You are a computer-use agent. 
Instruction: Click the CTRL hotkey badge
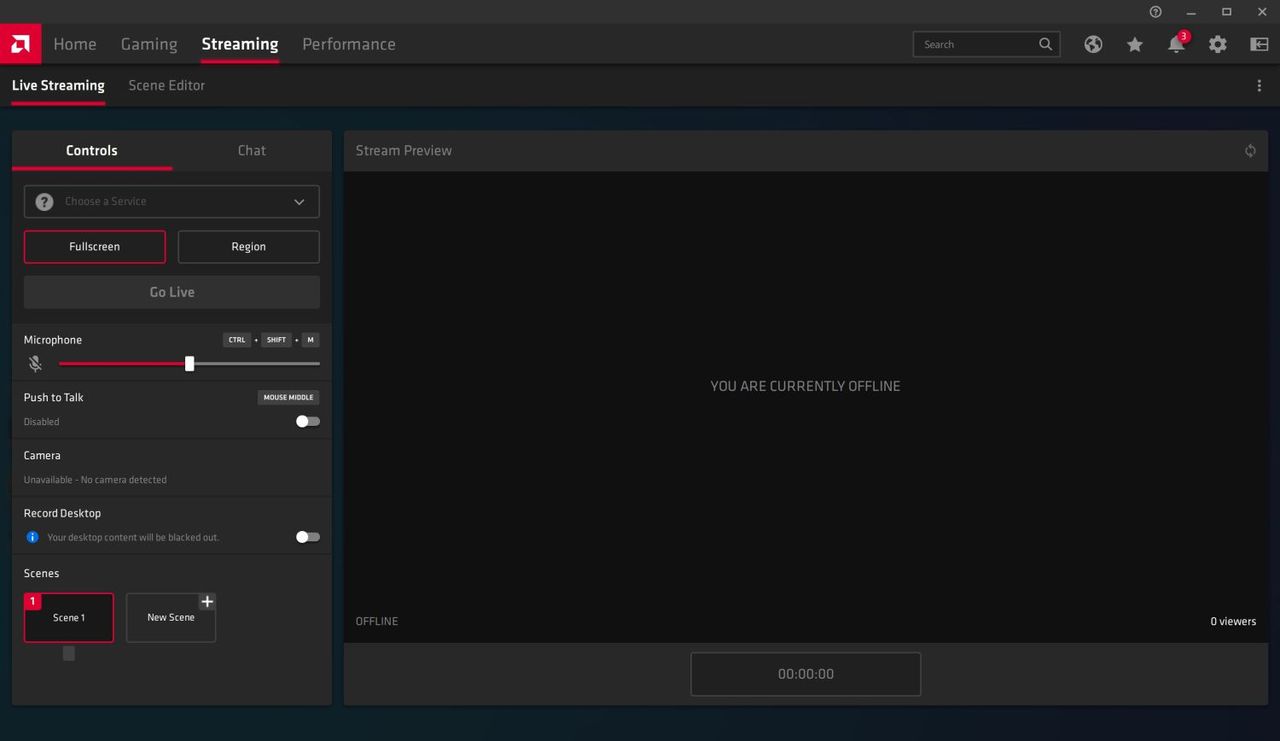[237, 340]
